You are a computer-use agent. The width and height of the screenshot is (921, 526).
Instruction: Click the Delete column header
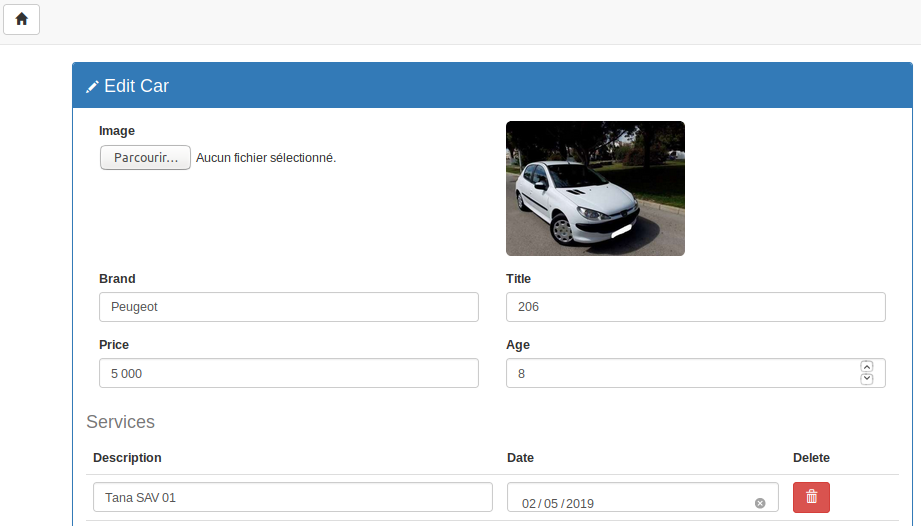click(811, 458)
